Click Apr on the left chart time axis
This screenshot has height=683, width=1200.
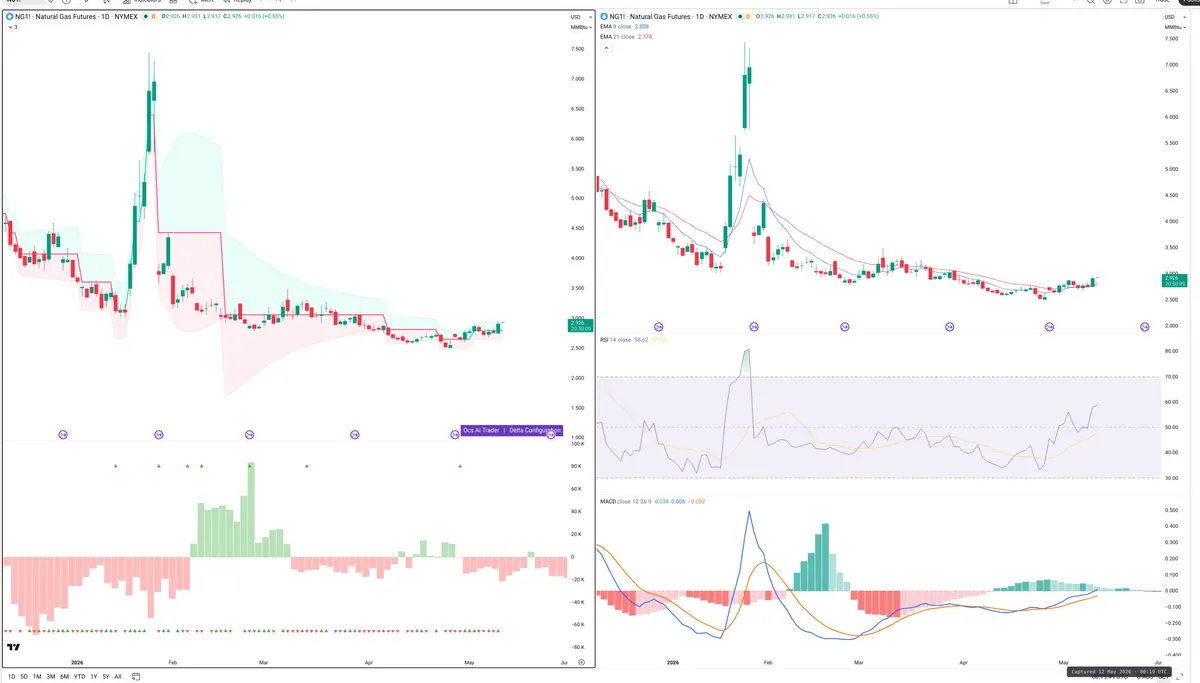pyautogui.click(x=369, y=662)
